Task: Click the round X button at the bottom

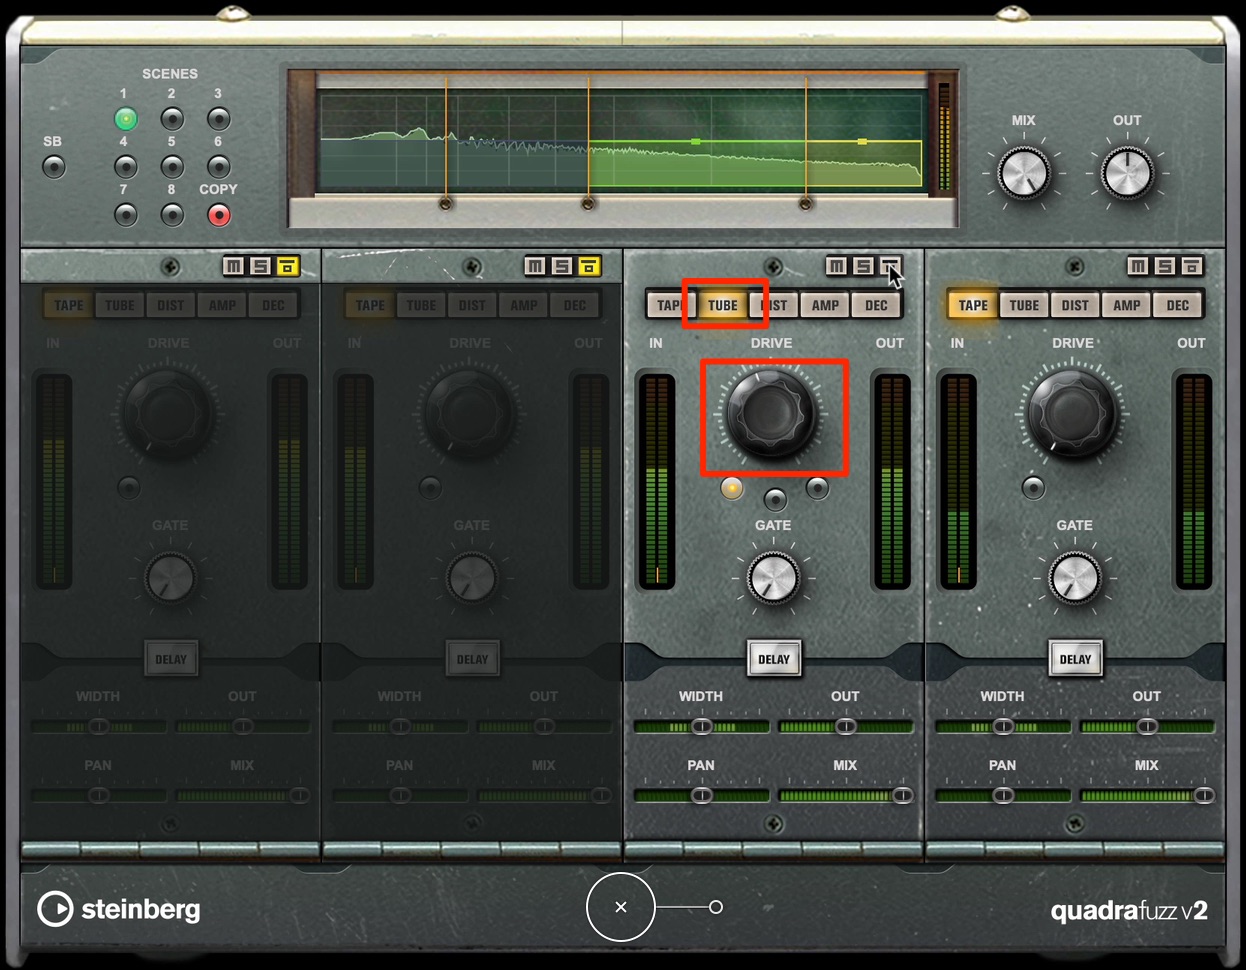Action: point(620,907)
